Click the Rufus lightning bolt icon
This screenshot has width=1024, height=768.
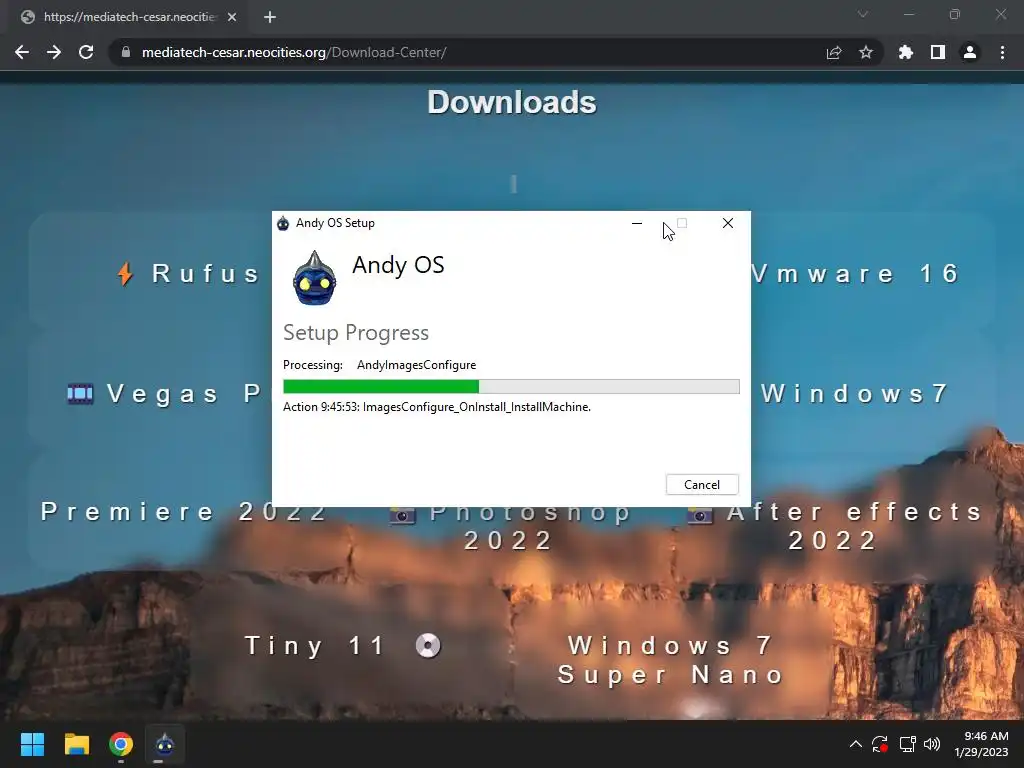(125, 274)
